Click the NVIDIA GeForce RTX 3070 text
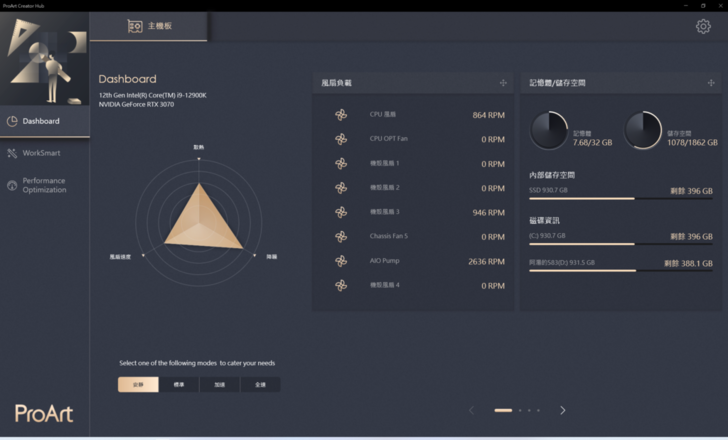 point(136,104)
